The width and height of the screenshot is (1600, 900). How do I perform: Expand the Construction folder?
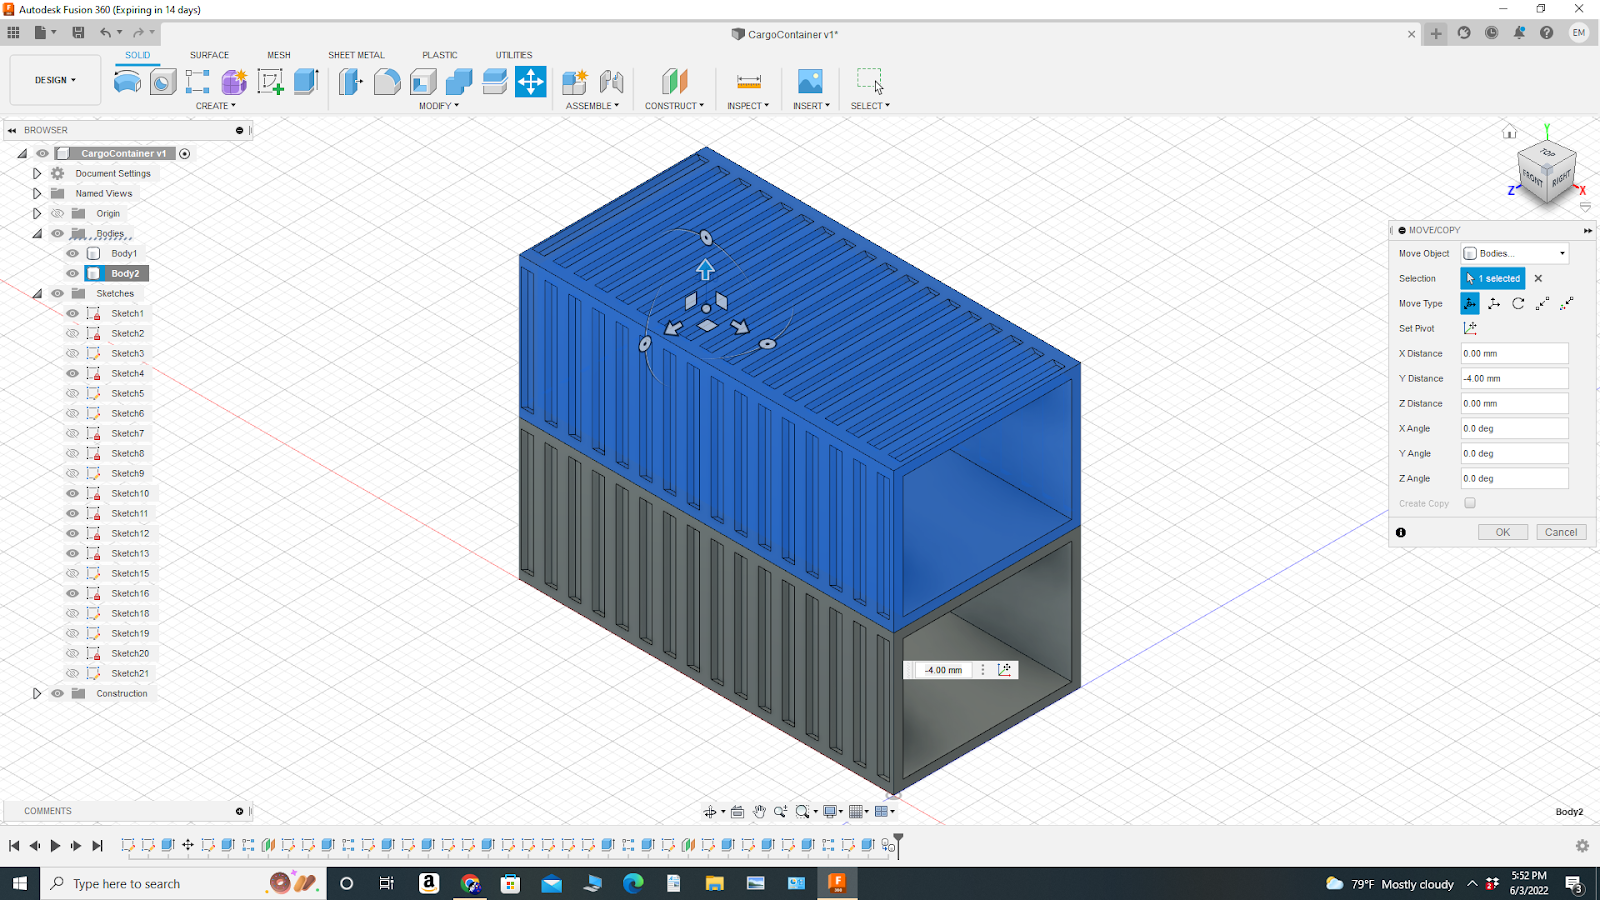37,694
